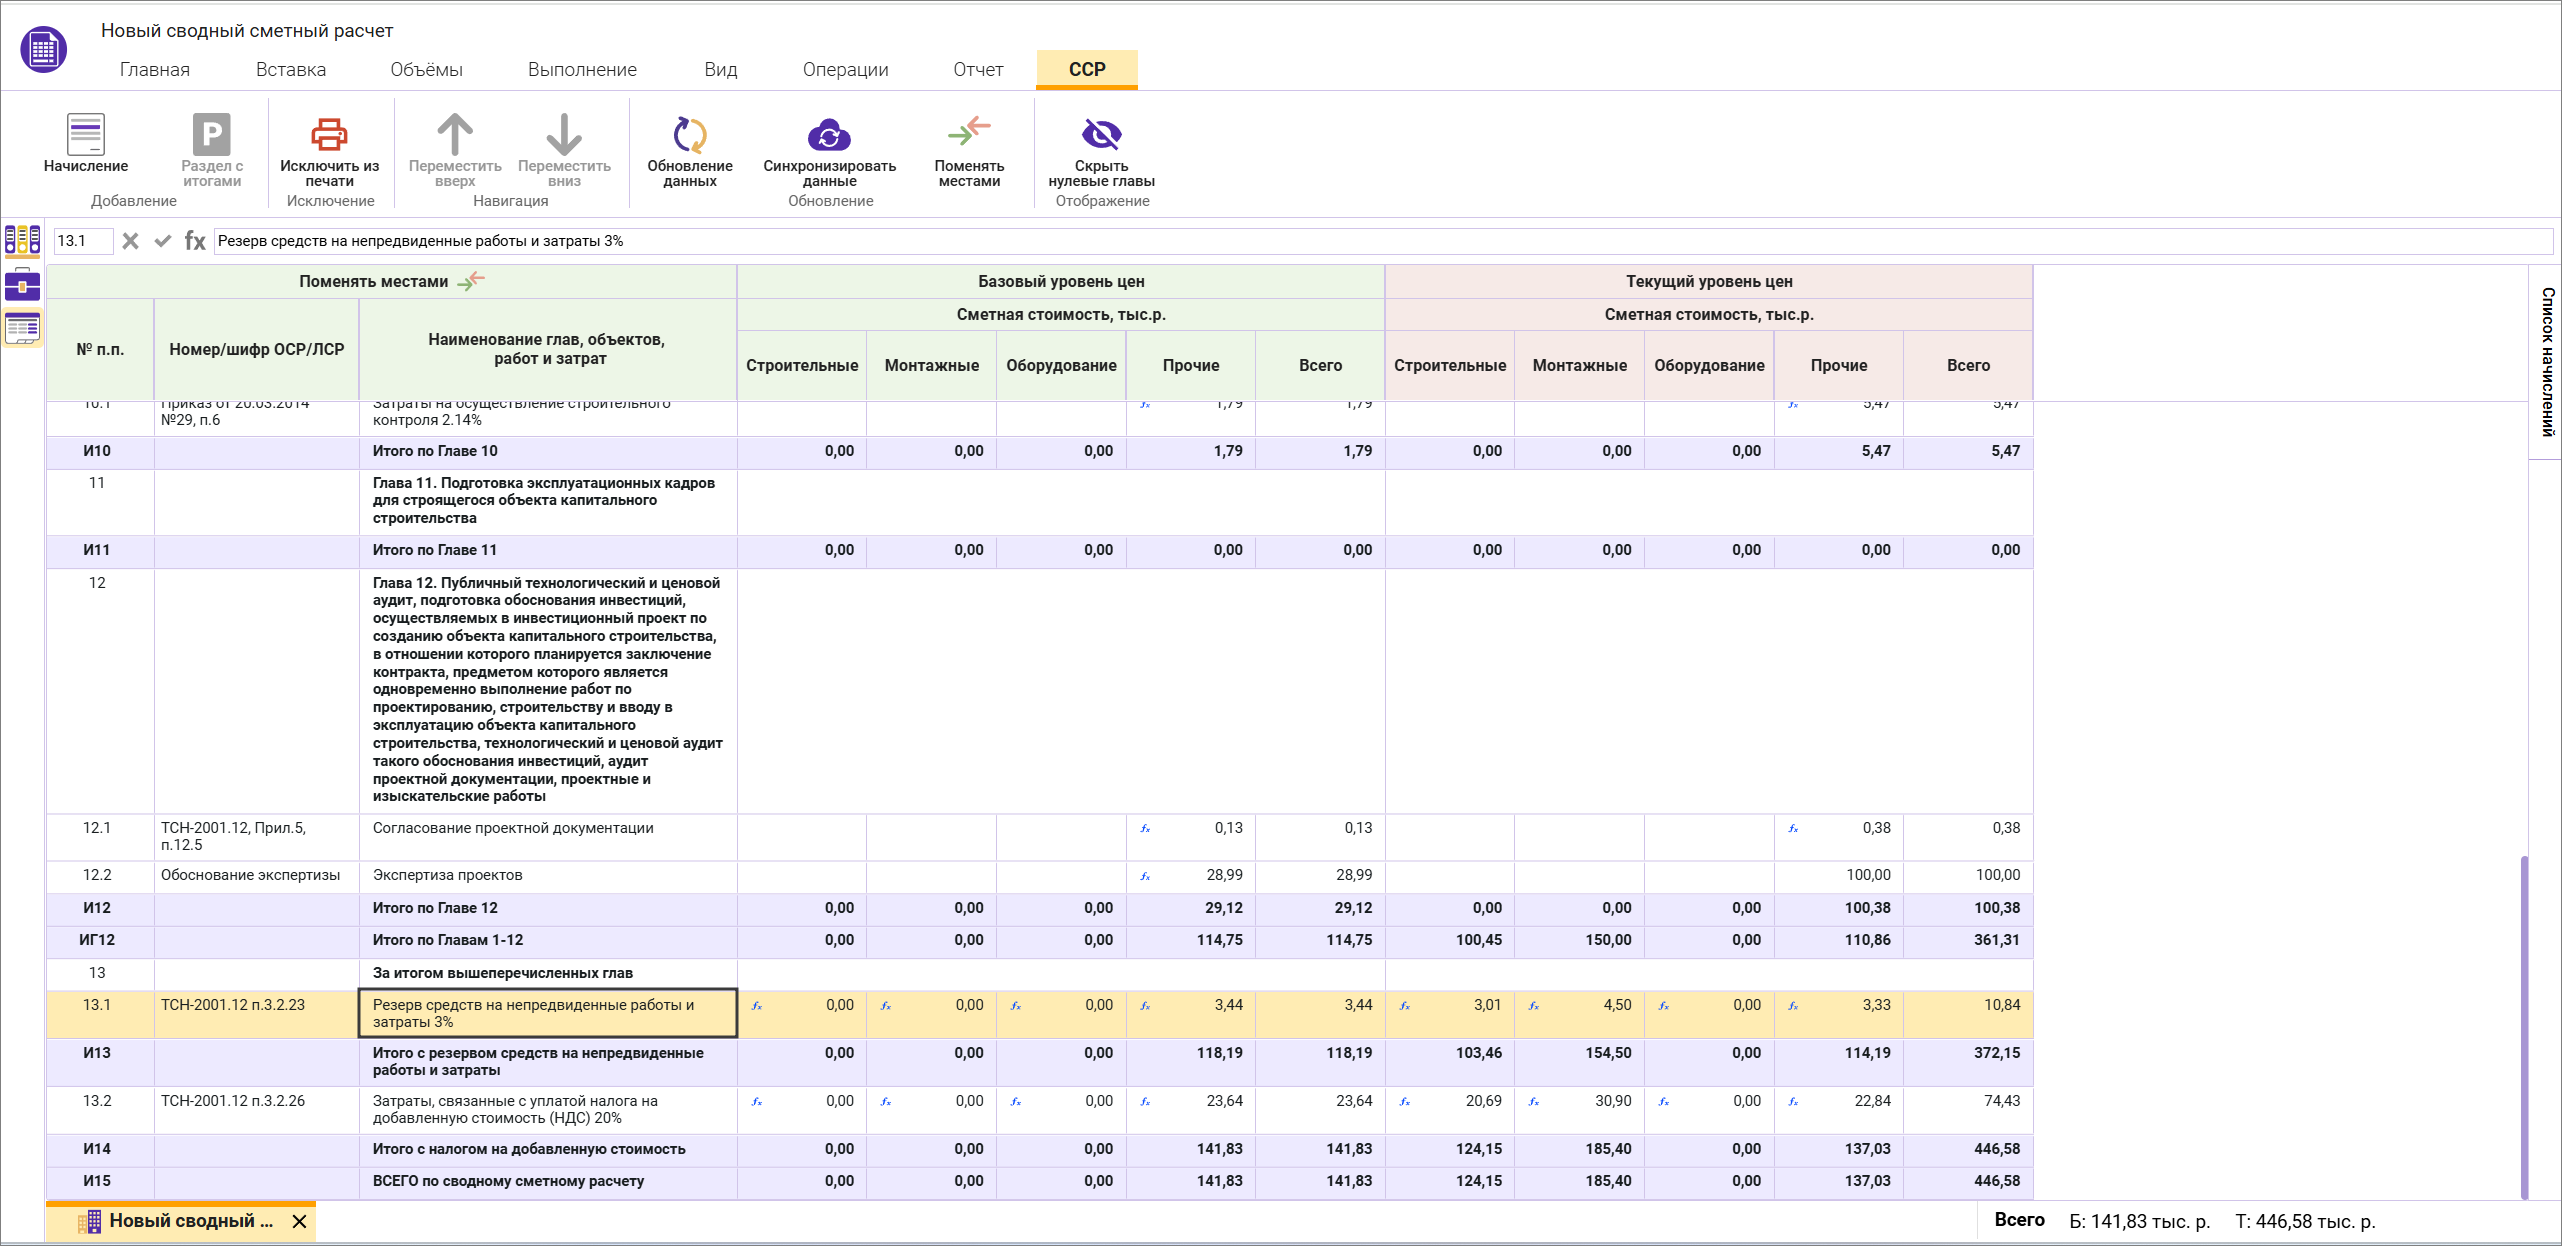The width and height of the screenshot is (2562, 1246).
Task: Expand the Список начислений side panel
Action: click(2546, 362)
